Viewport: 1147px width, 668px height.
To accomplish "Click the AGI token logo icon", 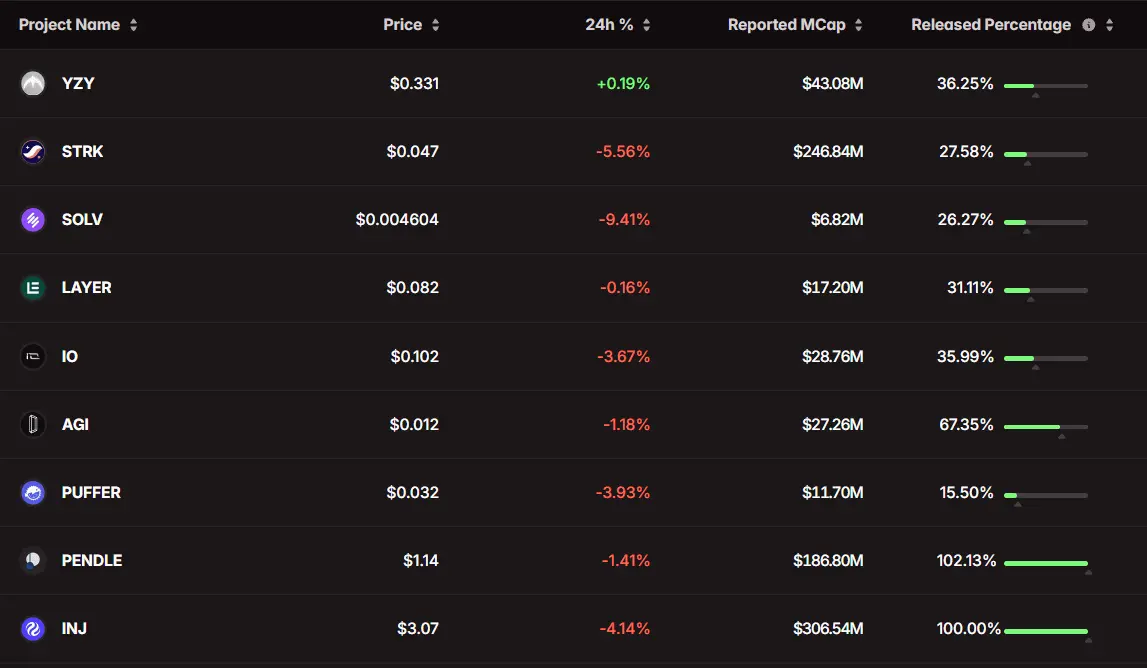I will click(33, 425).
